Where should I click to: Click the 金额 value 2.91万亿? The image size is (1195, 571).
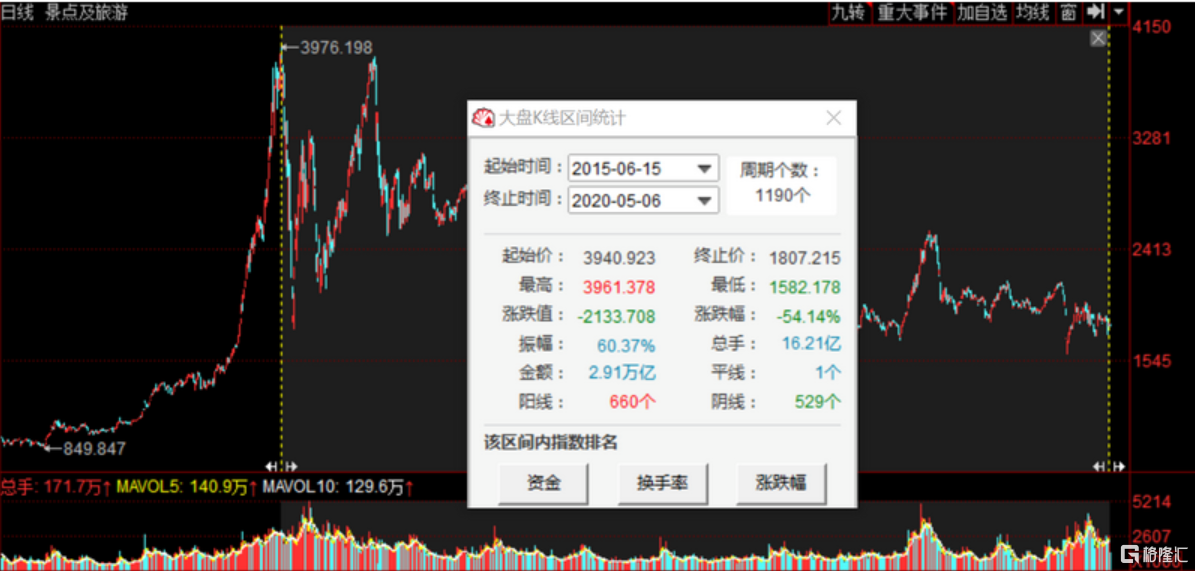pos(622,374)
